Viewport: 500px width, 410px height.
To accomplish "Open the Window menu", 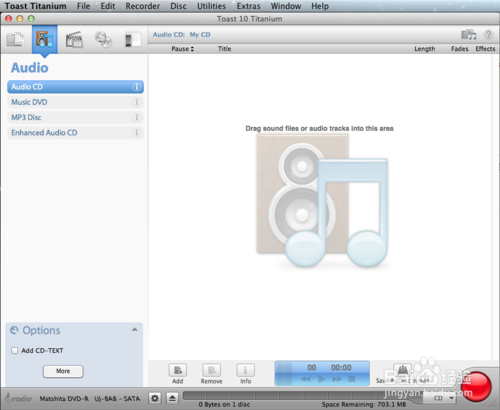I will pos(286,6).
